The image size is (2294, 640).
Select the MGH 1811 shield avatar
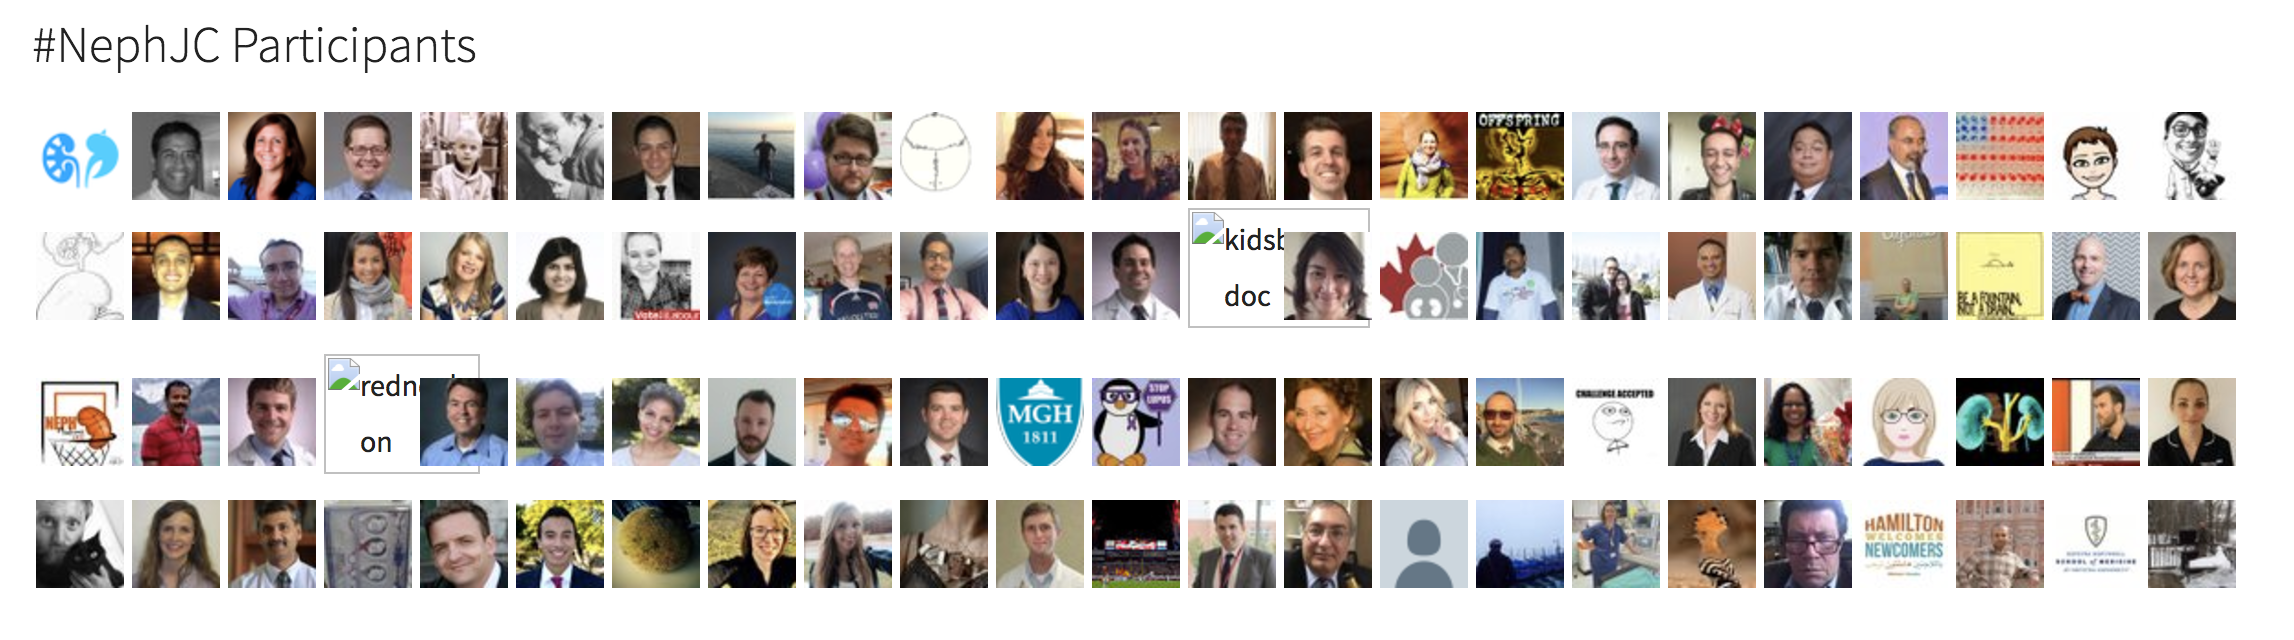point(1040,422)
